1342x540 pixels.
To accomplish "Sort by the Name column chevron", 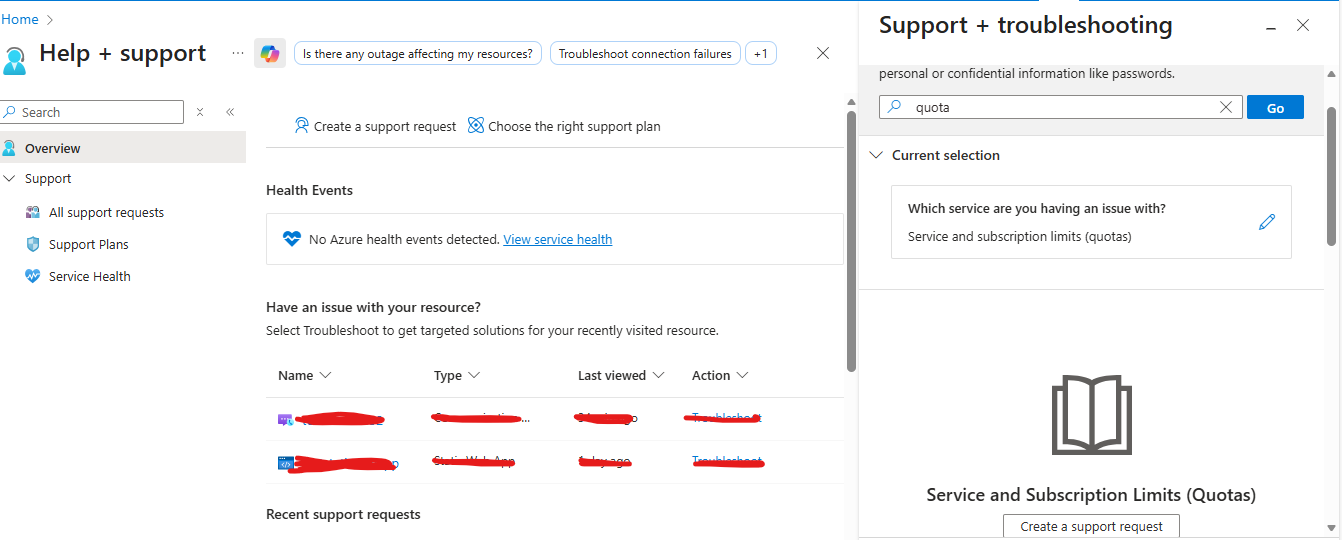I will pos(325,376).
